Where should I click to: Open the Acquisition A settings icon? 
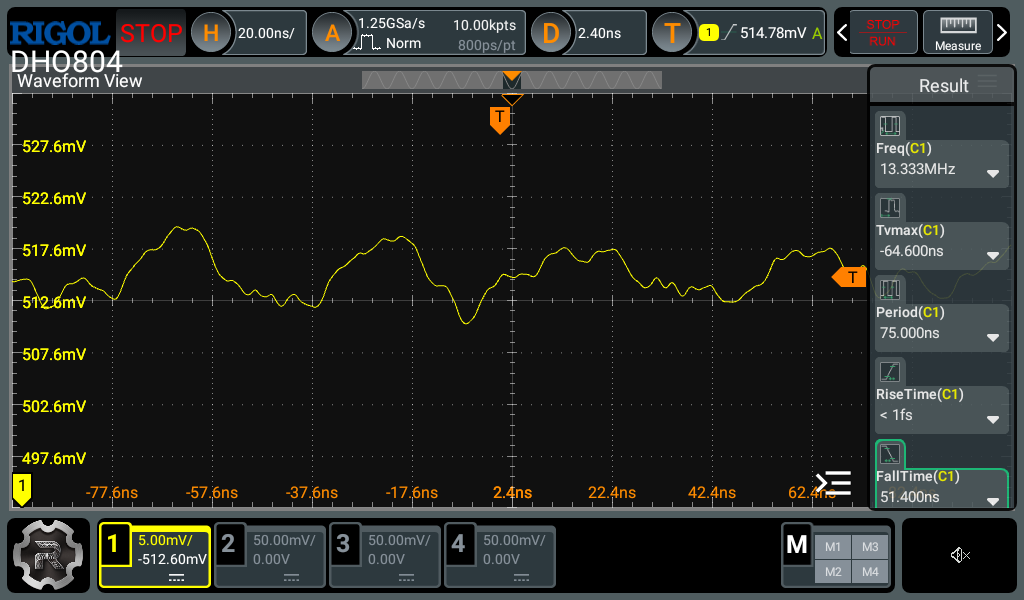pos(332,33)
